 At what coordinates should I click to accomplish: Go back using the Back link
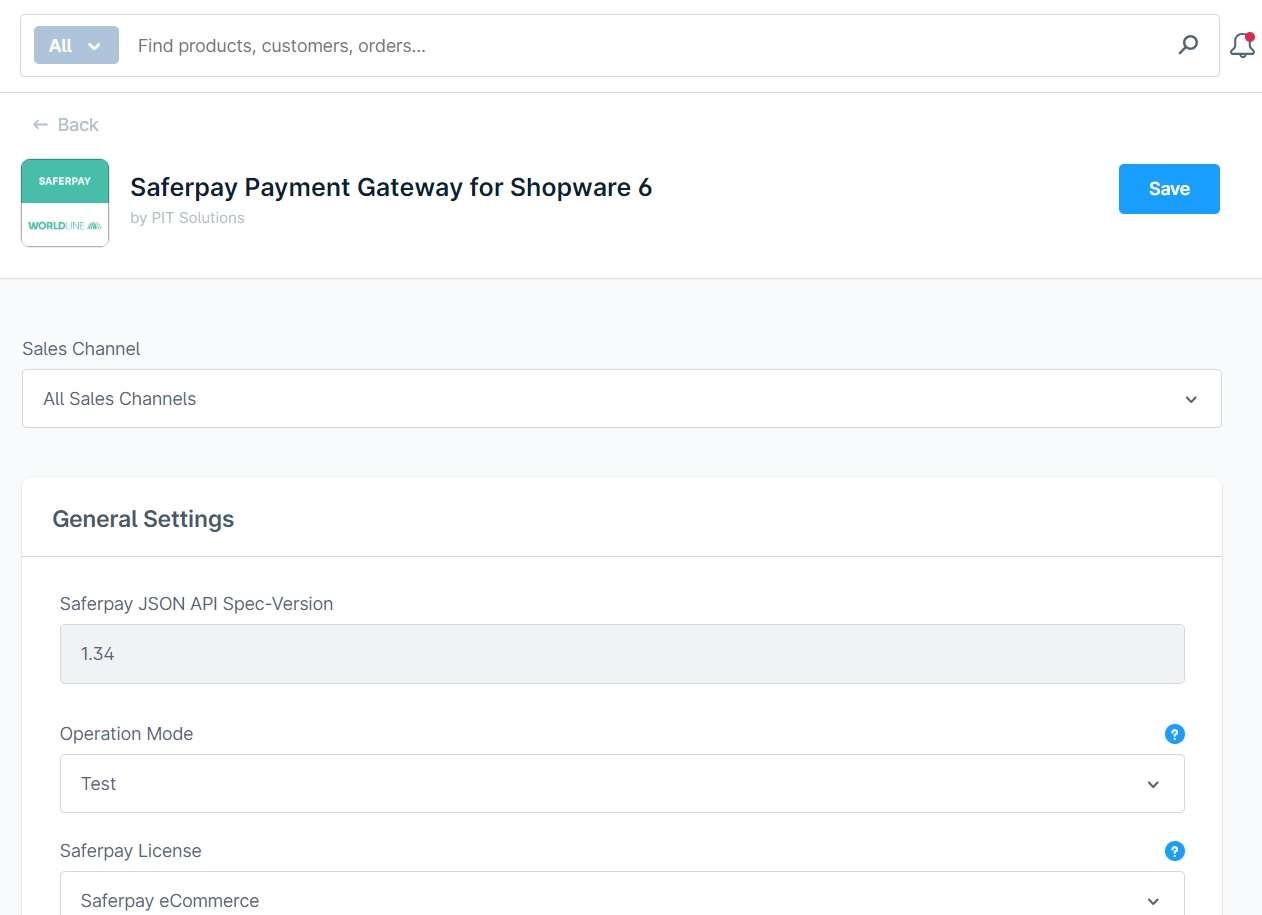tap(66, 125)
